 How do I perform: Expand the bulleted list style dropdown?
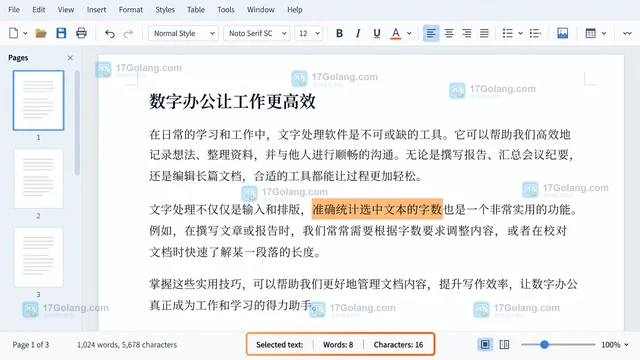coord(520,33)
